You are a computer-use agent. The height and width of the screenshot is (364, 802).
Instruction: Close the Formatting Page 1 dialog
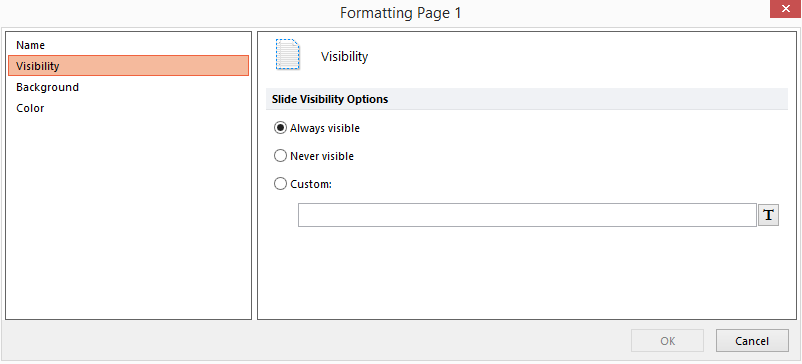(786, 9)
